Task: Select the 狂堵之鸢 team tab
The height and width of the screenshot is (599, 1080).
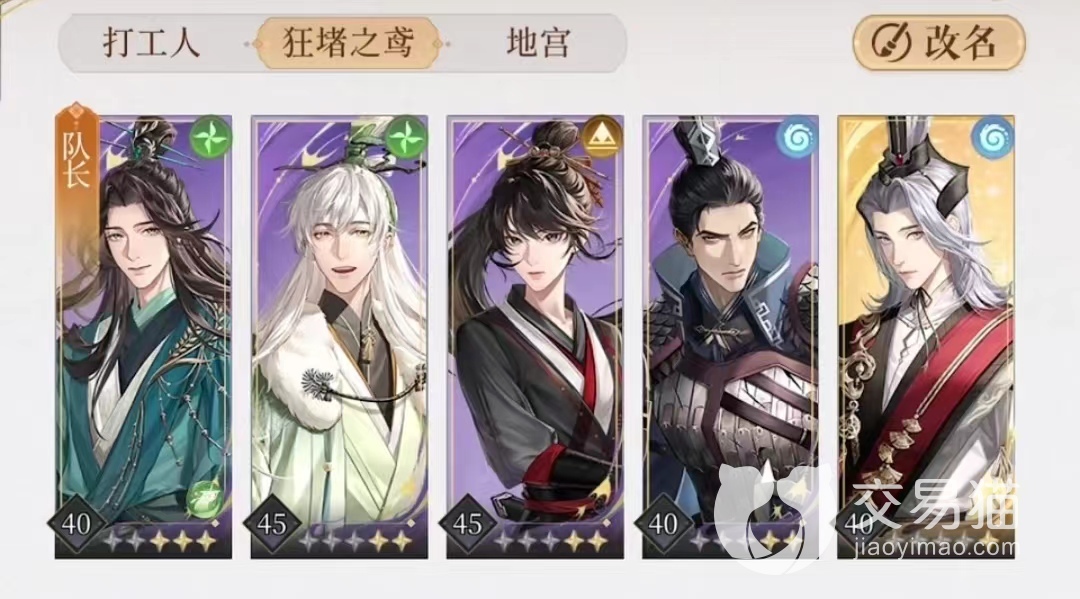Action: [x=349, y=43]
